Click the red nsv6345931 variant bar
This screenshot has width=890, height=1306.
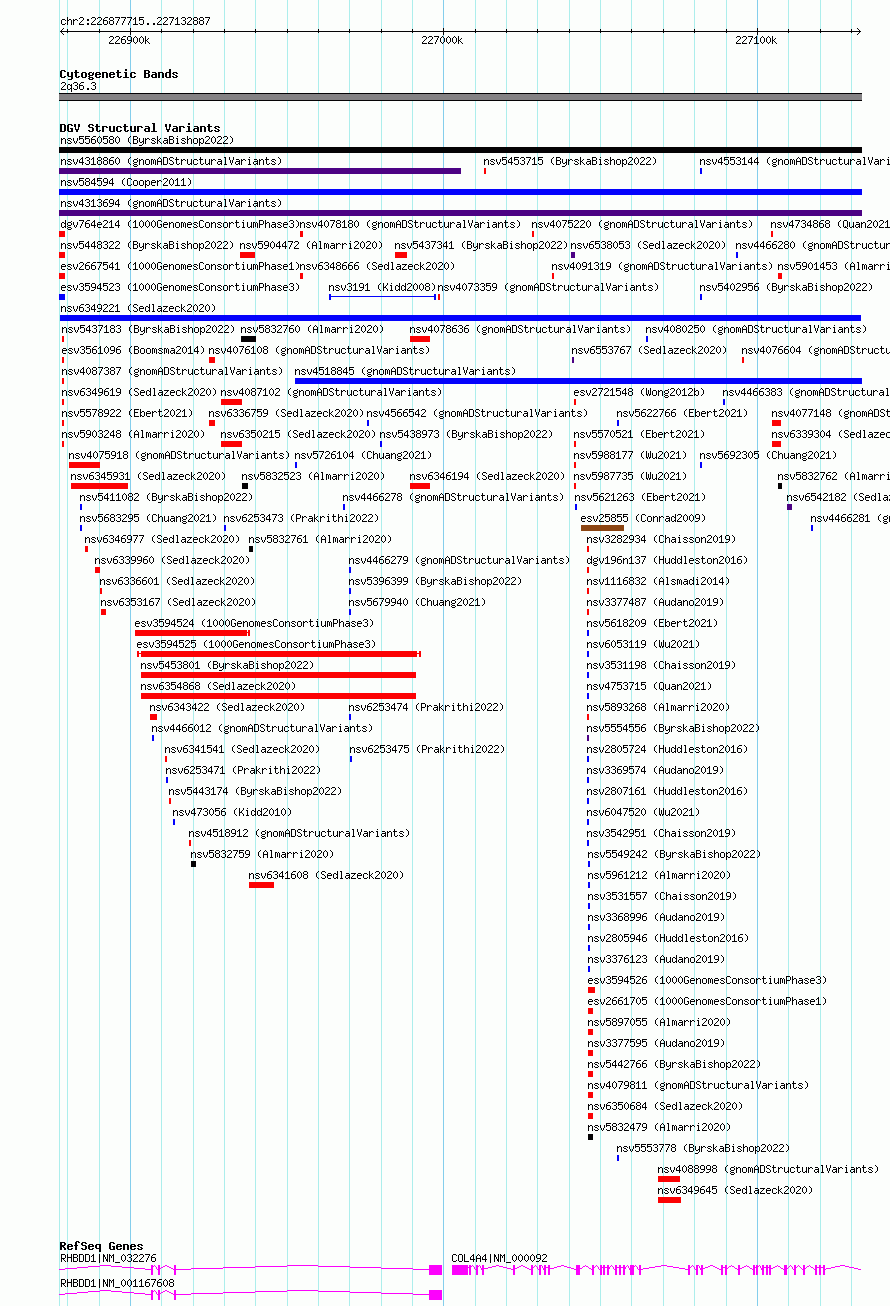click(99, 486)
